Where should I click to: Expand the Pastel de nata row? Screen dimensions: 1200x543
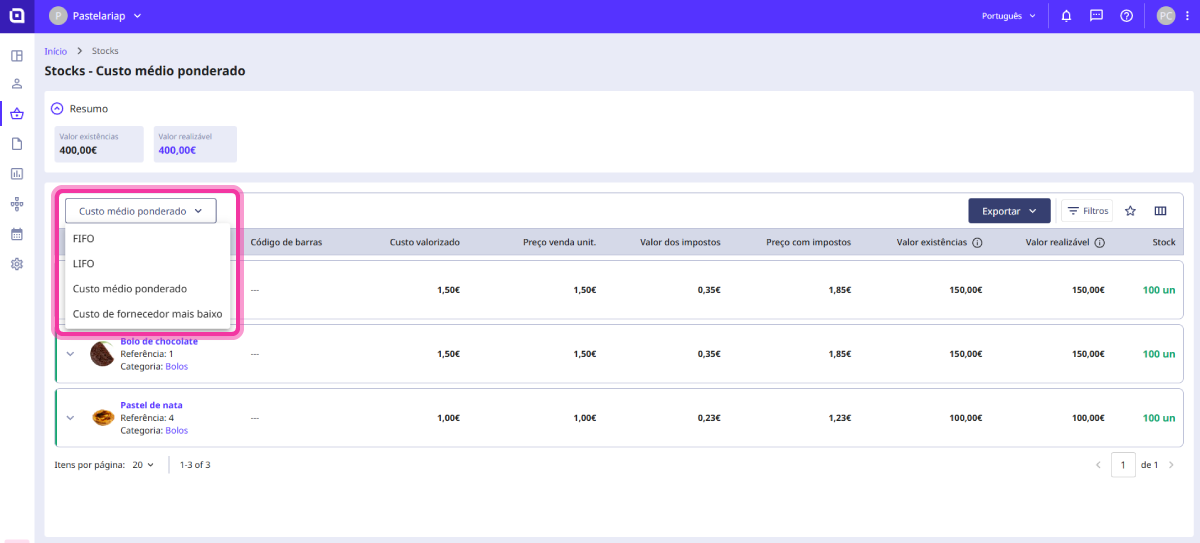click(x=70, y=418)
